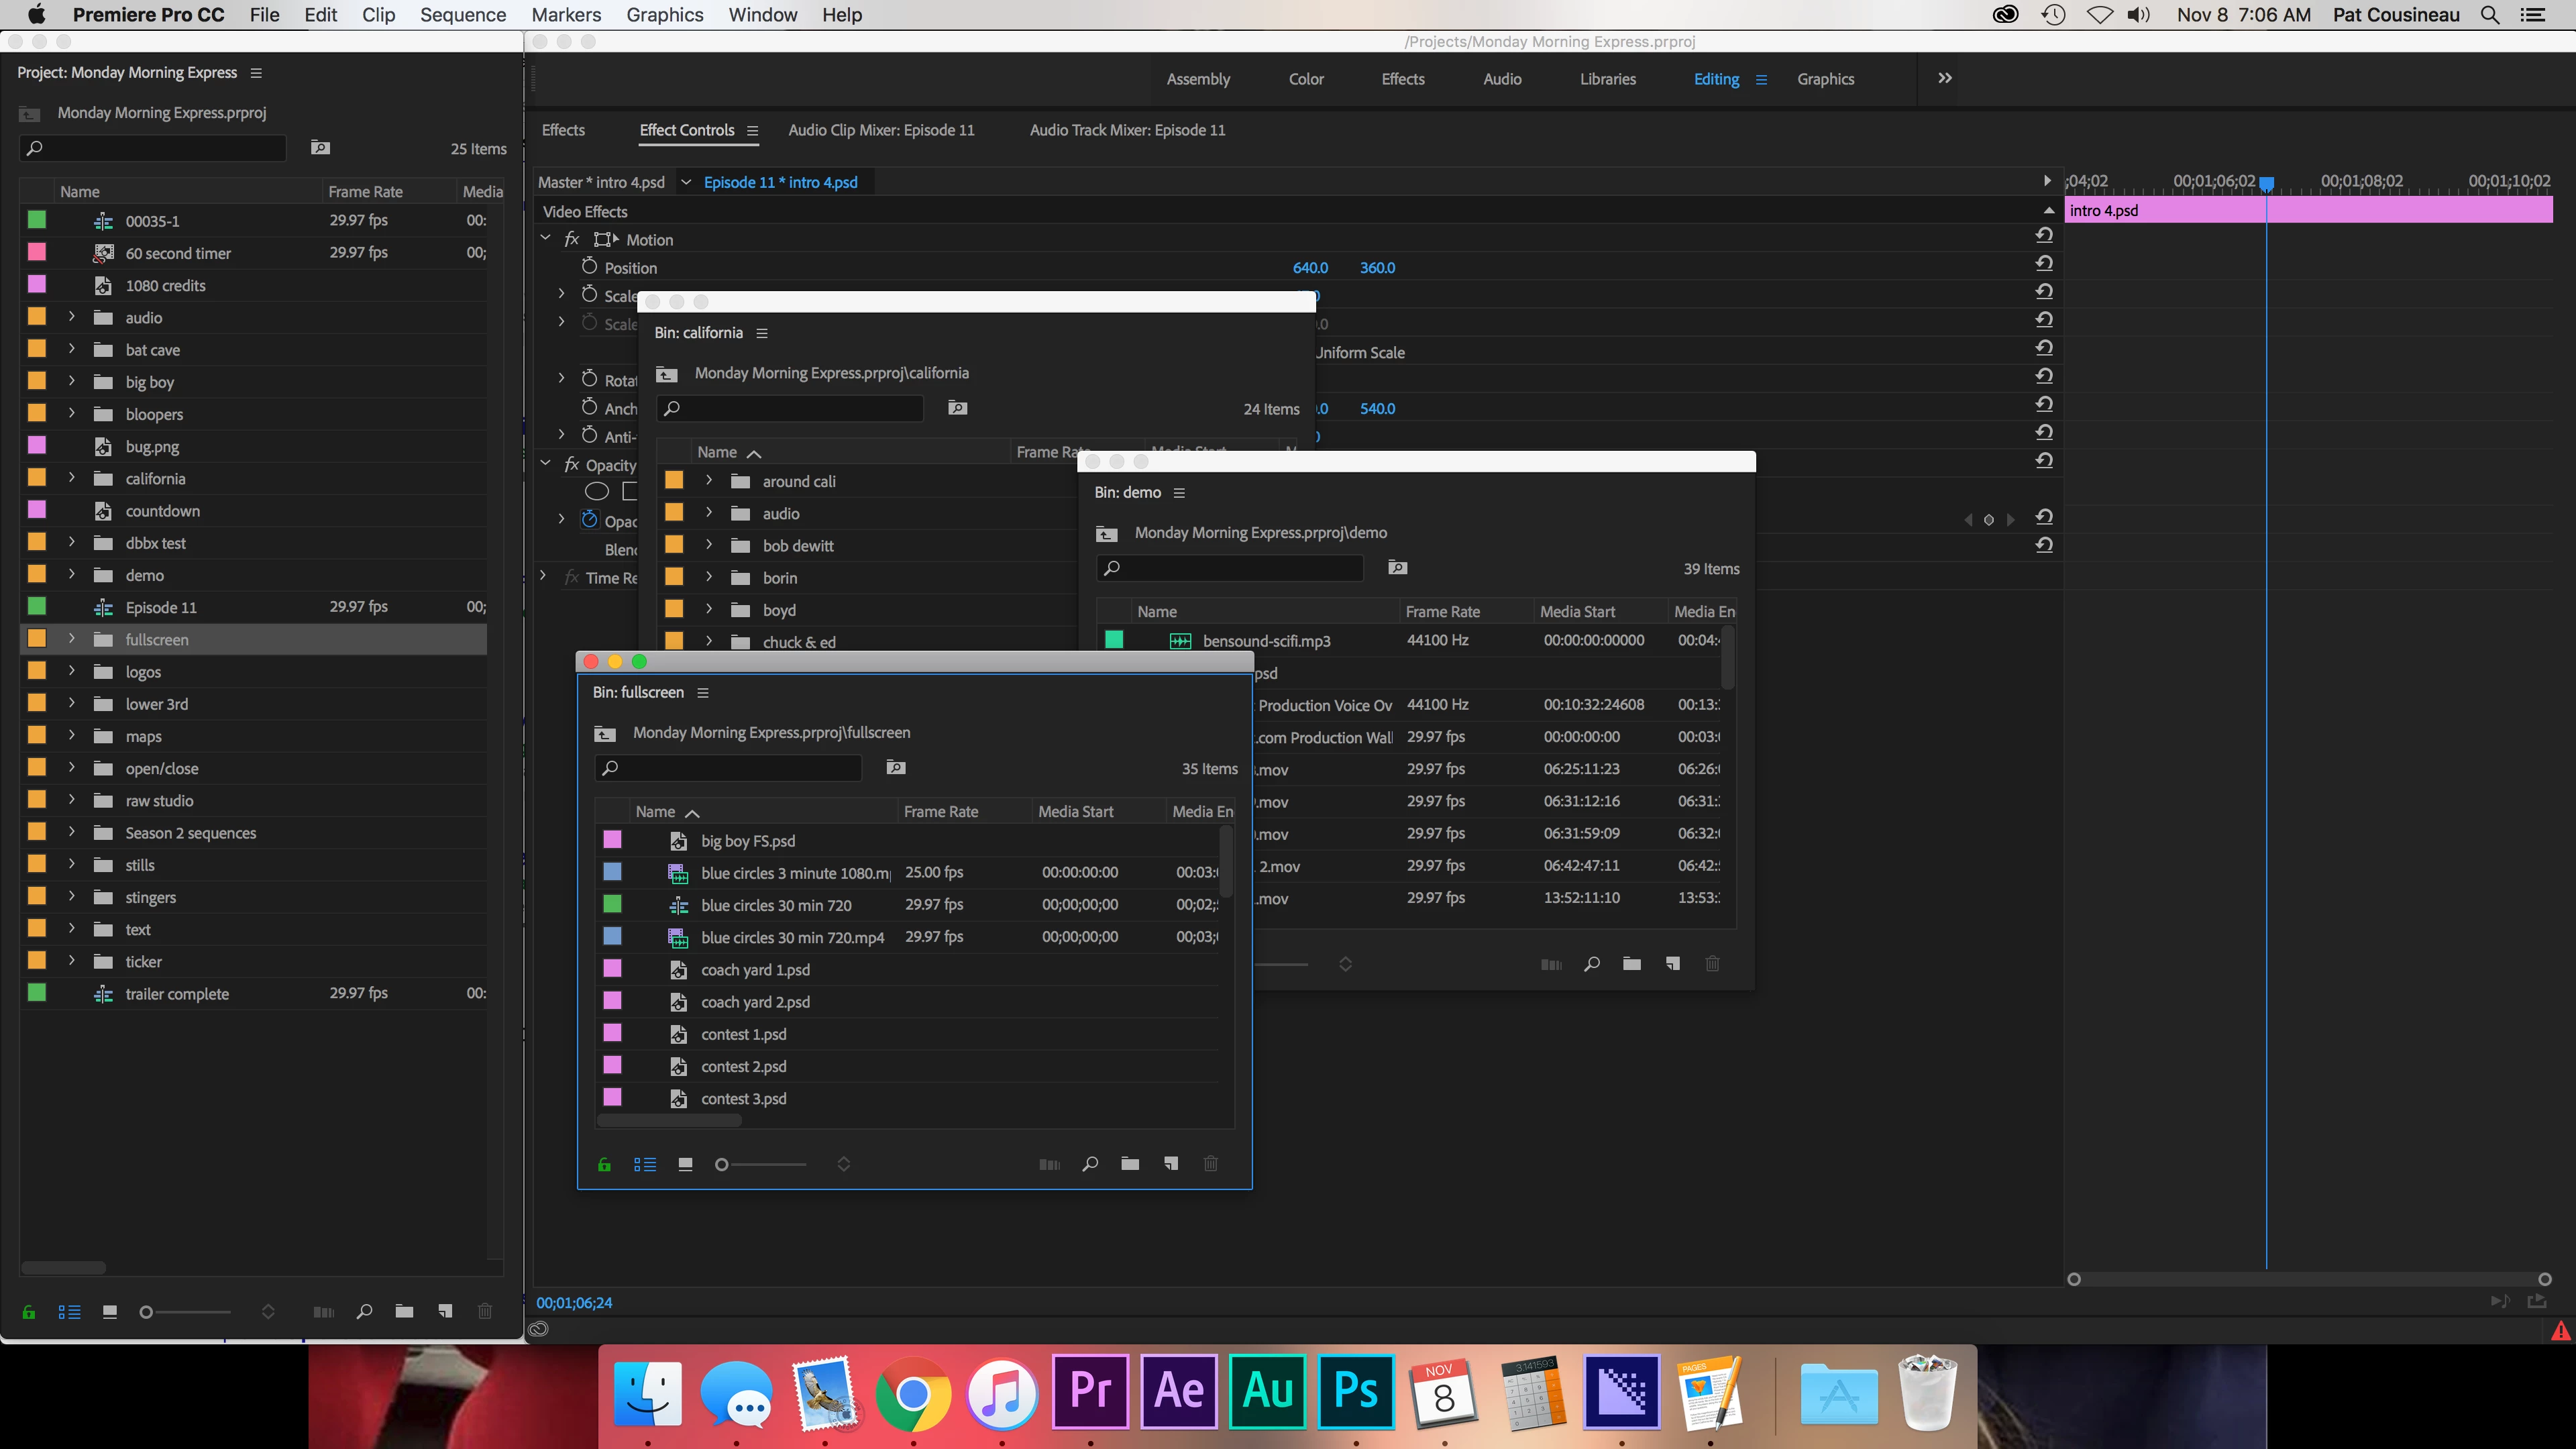
Task: Collapse the Motion effect properties
Action: 546,238
